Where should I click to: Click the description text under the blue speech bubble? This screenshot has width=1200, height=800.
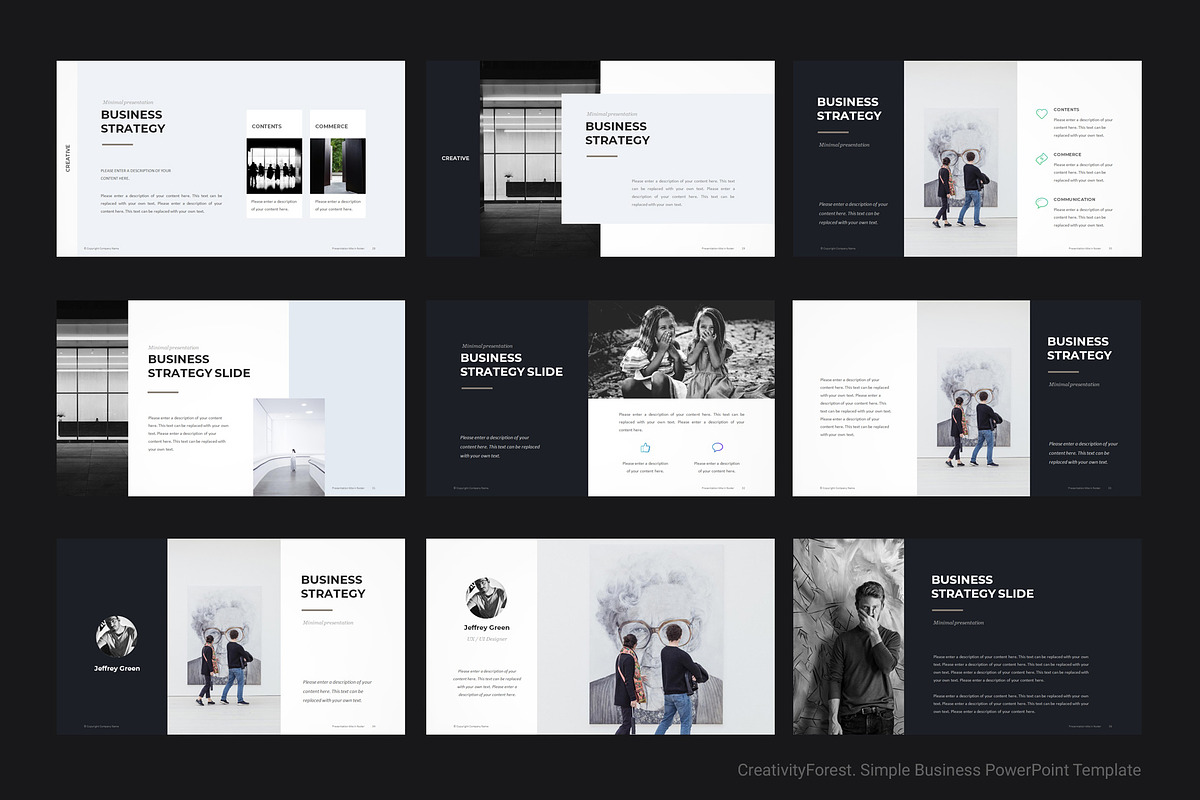click(x=717, y=467)
